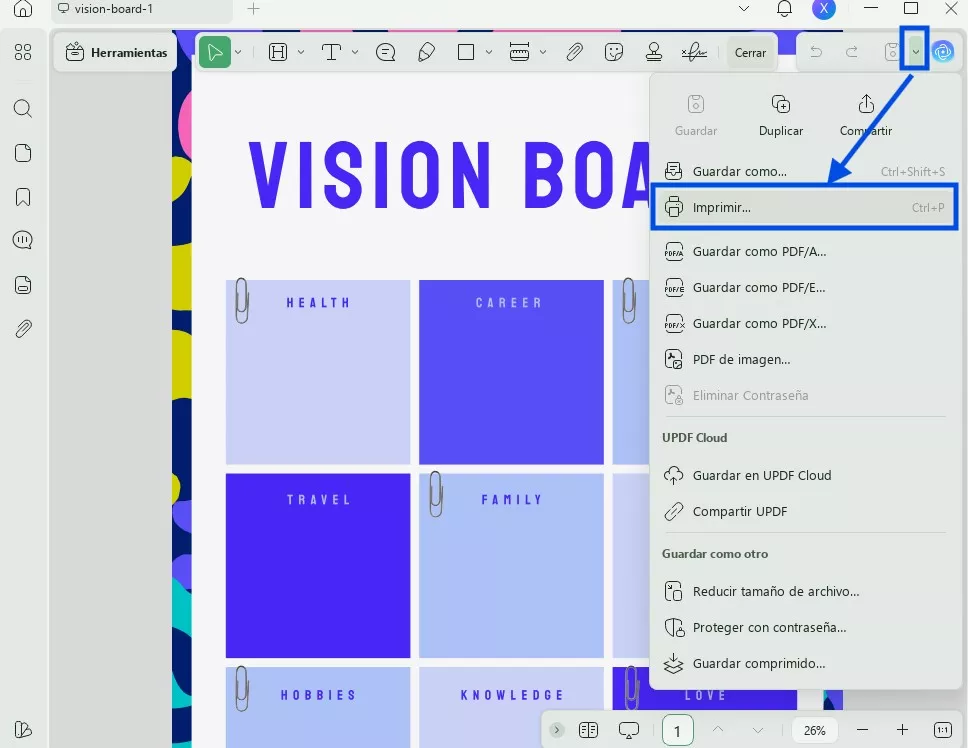Open the form fields sidebar icon
This screenshot has height=748, width=968.
[x=23, y=285]
